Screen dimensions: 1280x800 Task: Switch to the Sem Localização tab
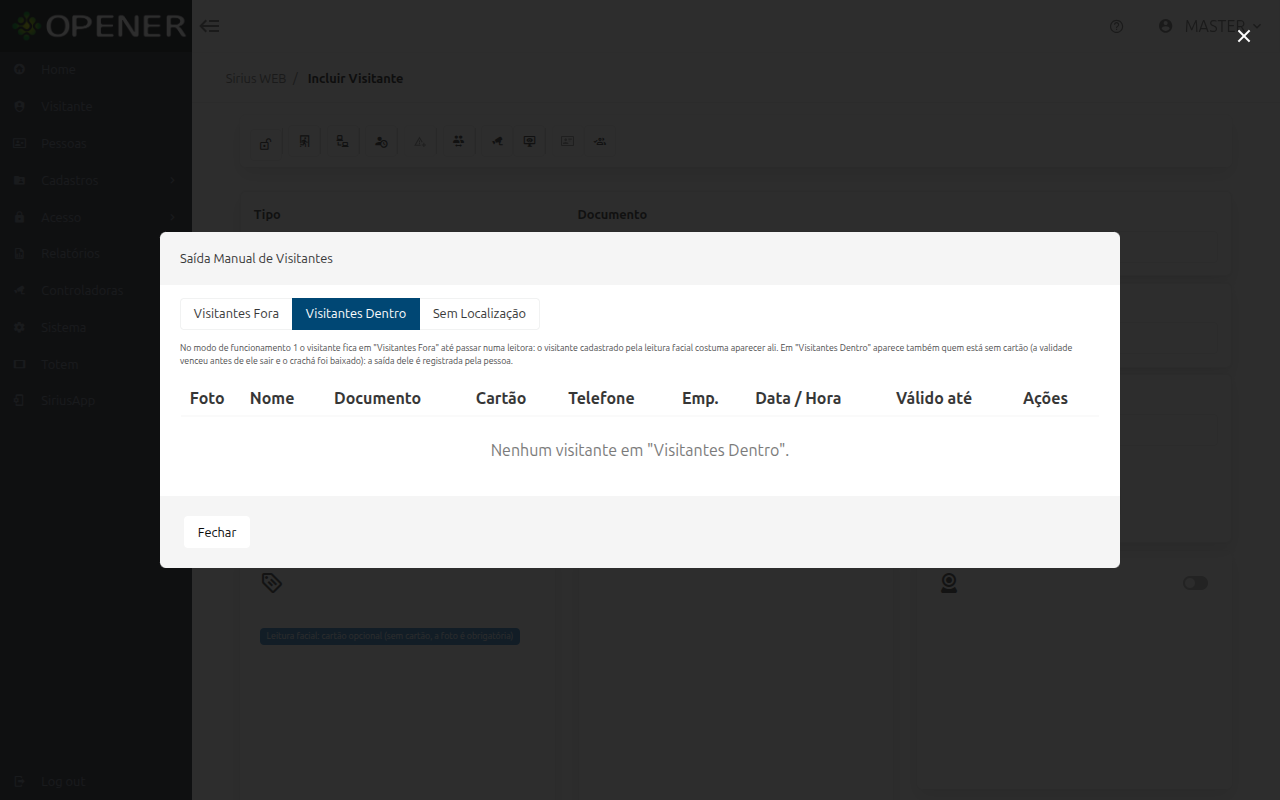click(479, 314)
